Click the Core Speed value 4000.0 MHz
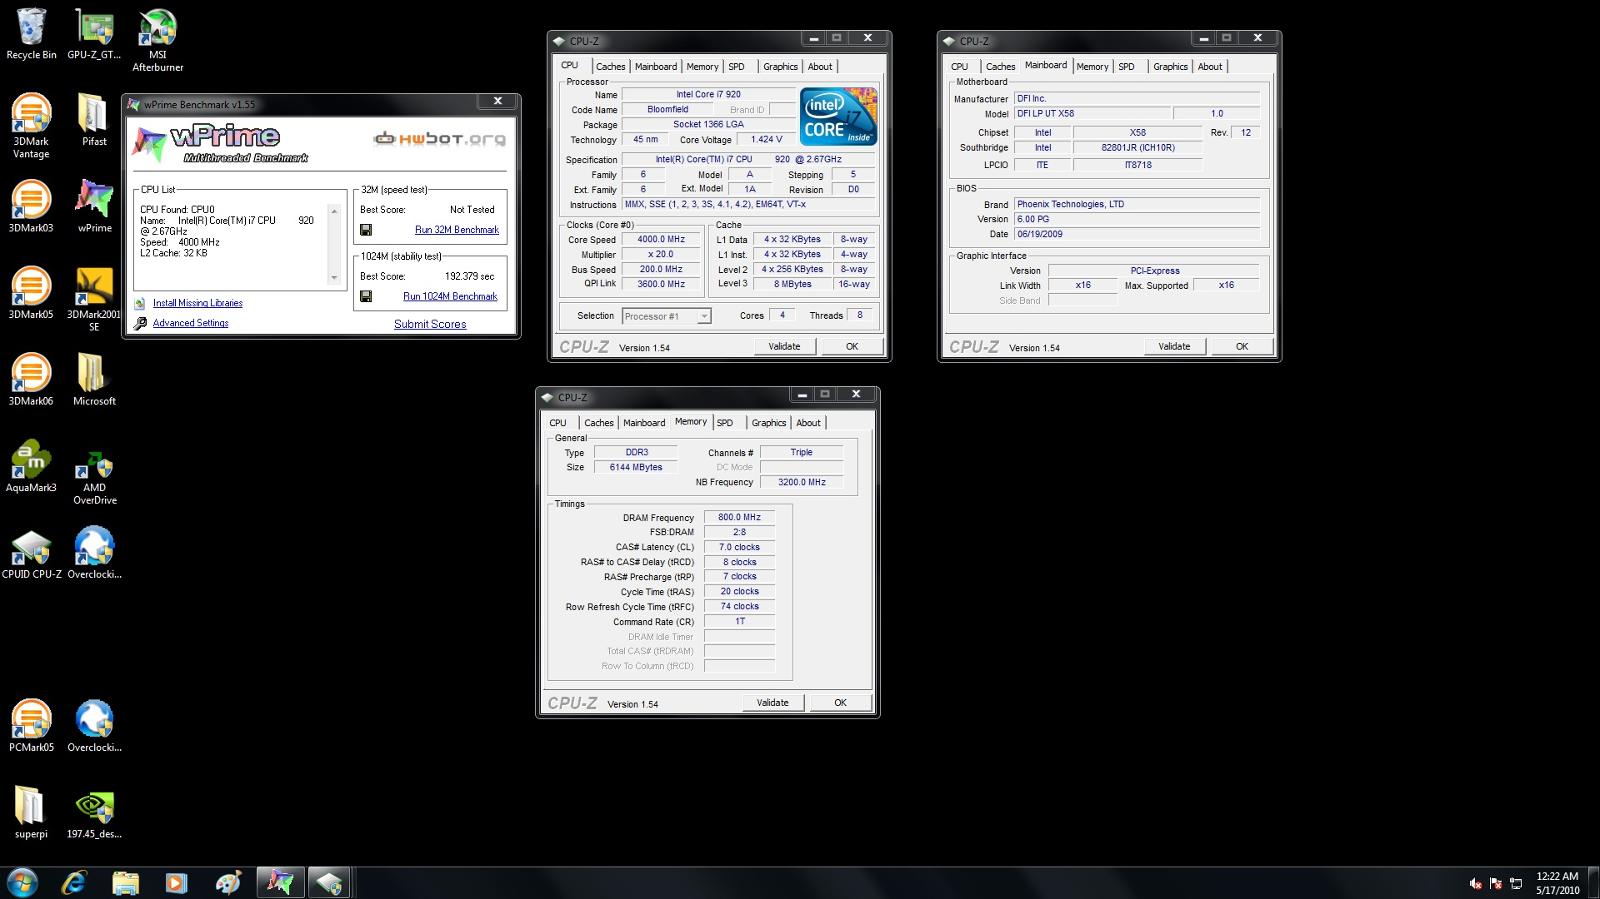 tap(661, 240)
